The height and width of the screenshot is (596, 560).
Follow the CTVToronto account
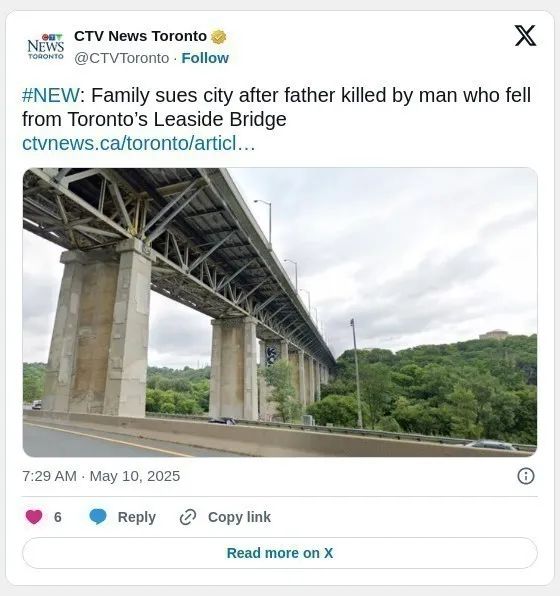pos(205,58)
